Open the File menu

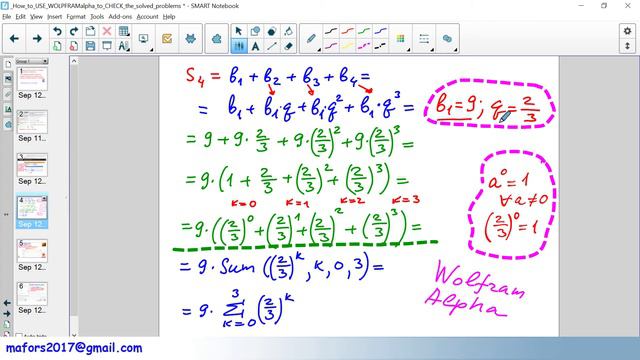point(7,17)
